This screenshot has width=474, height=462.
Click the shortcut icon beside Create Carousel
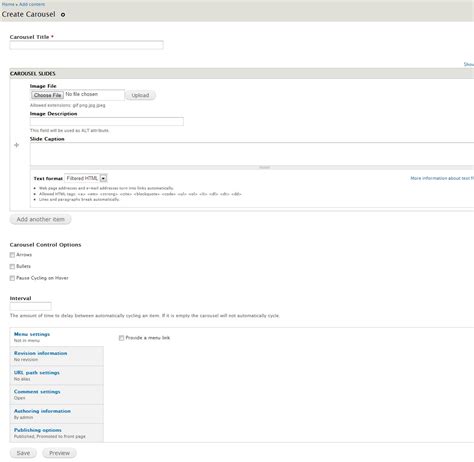pos(63,15)
